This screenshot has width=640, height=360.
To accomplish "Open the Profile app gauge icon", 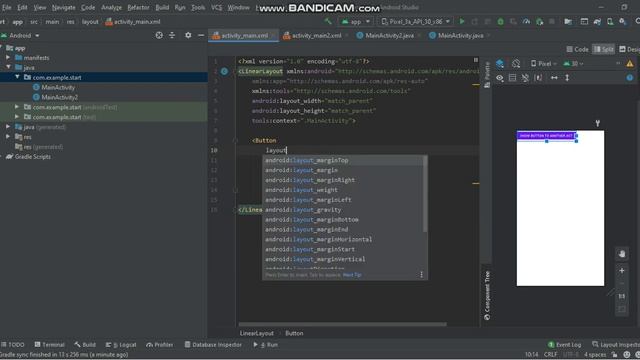I will 527,22.
